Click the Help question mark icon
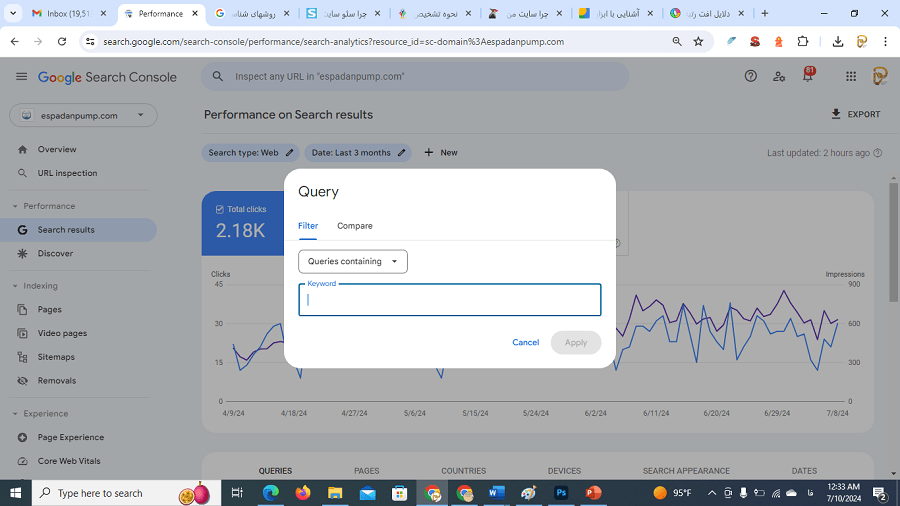 (751, 77)
